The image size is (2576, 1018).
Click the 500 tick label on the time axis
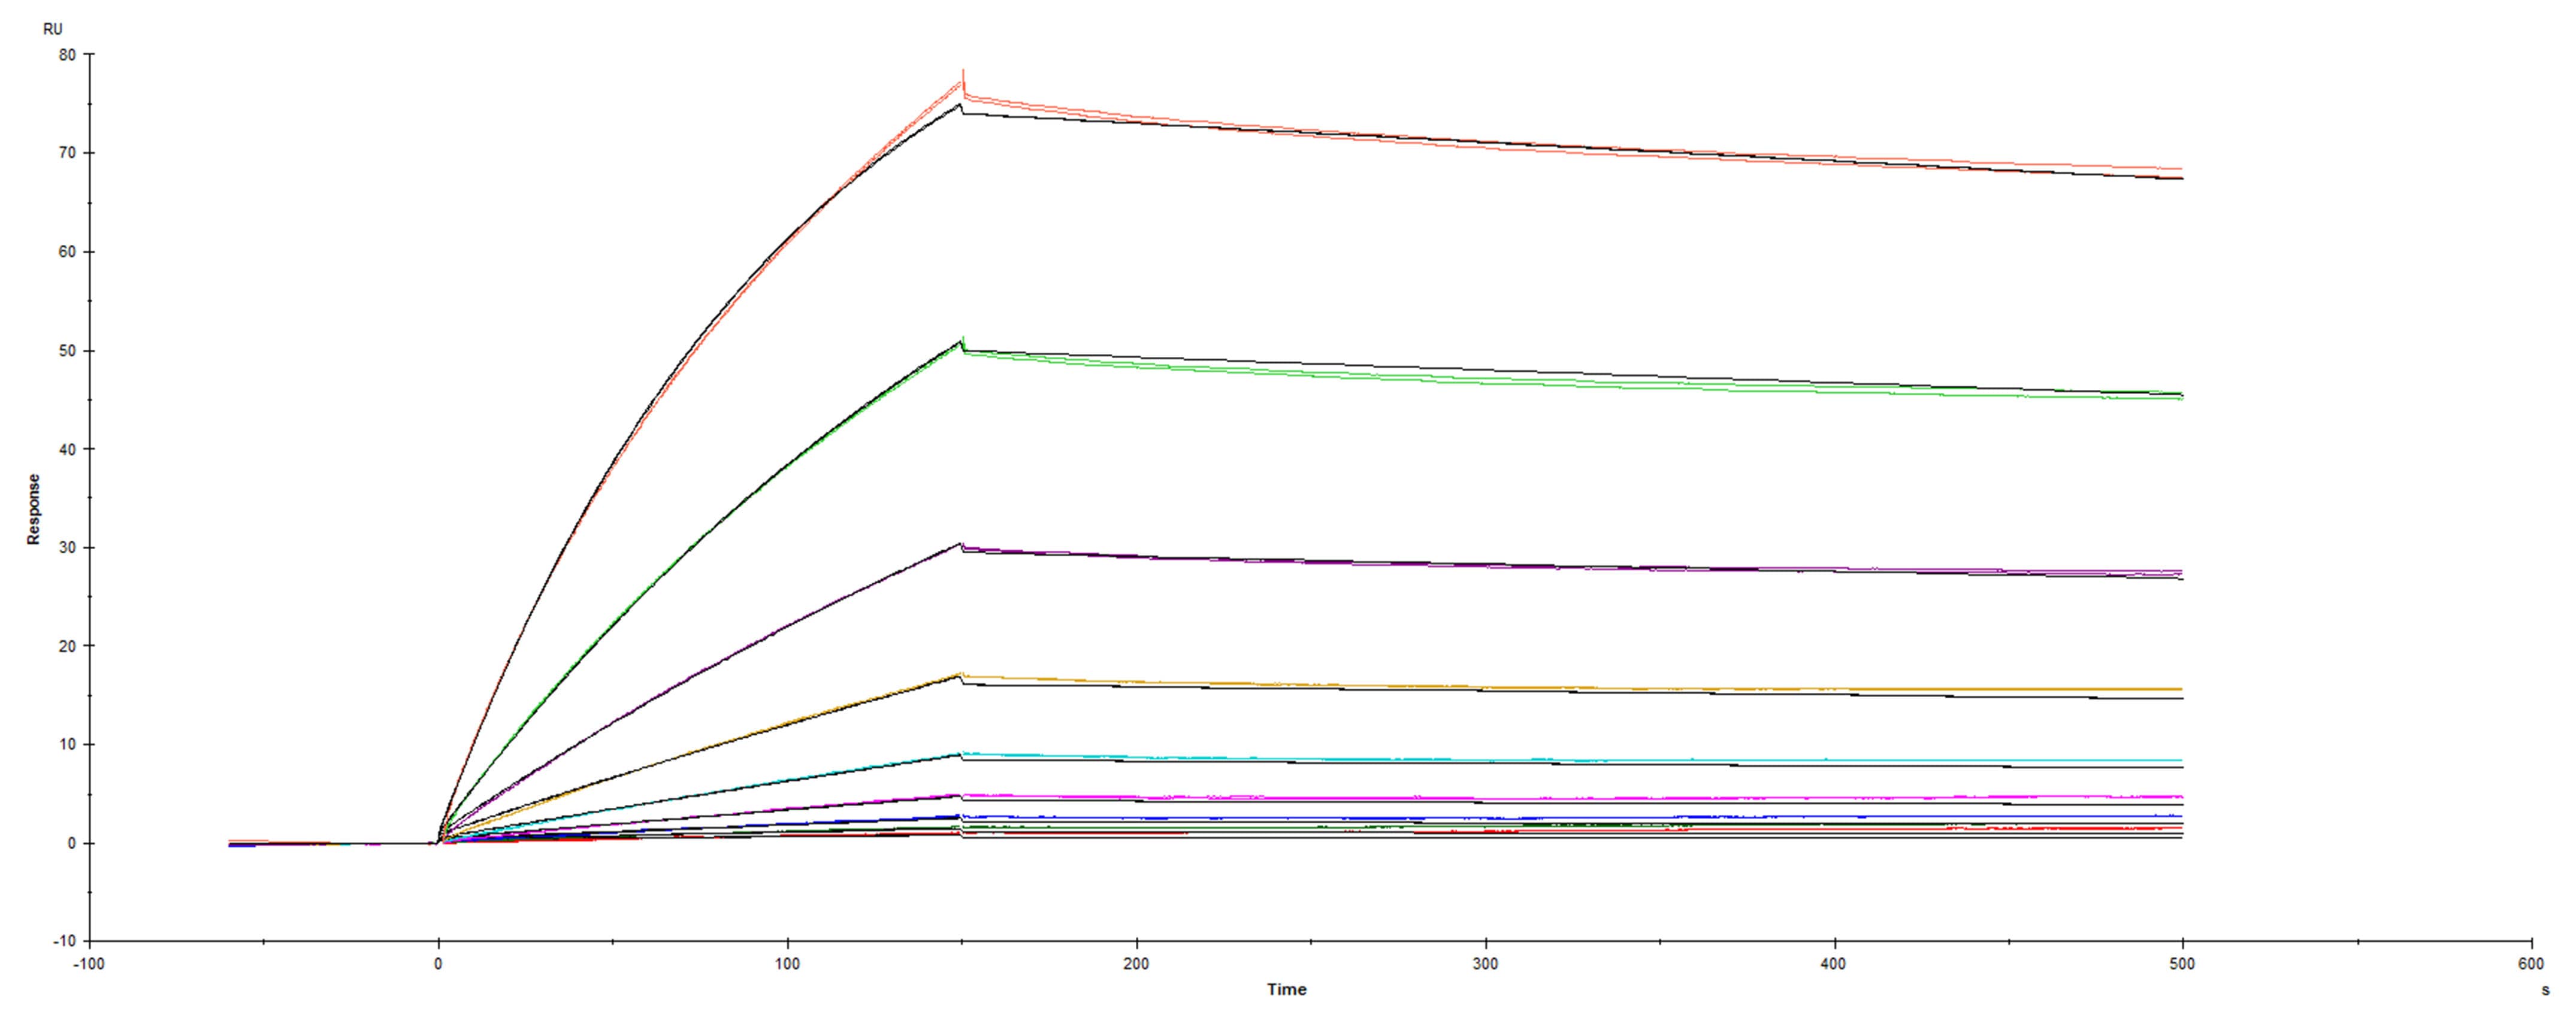pyautogui.click(x=2182, y=964)
